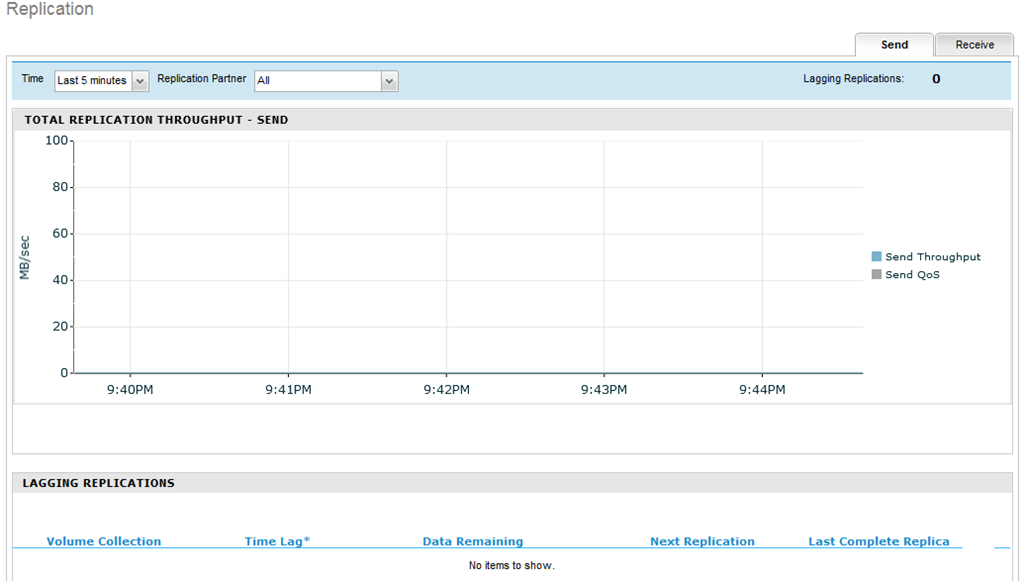Click the Lagging Replications section header
1024x581 pixels.
click(x=99, y=483)
